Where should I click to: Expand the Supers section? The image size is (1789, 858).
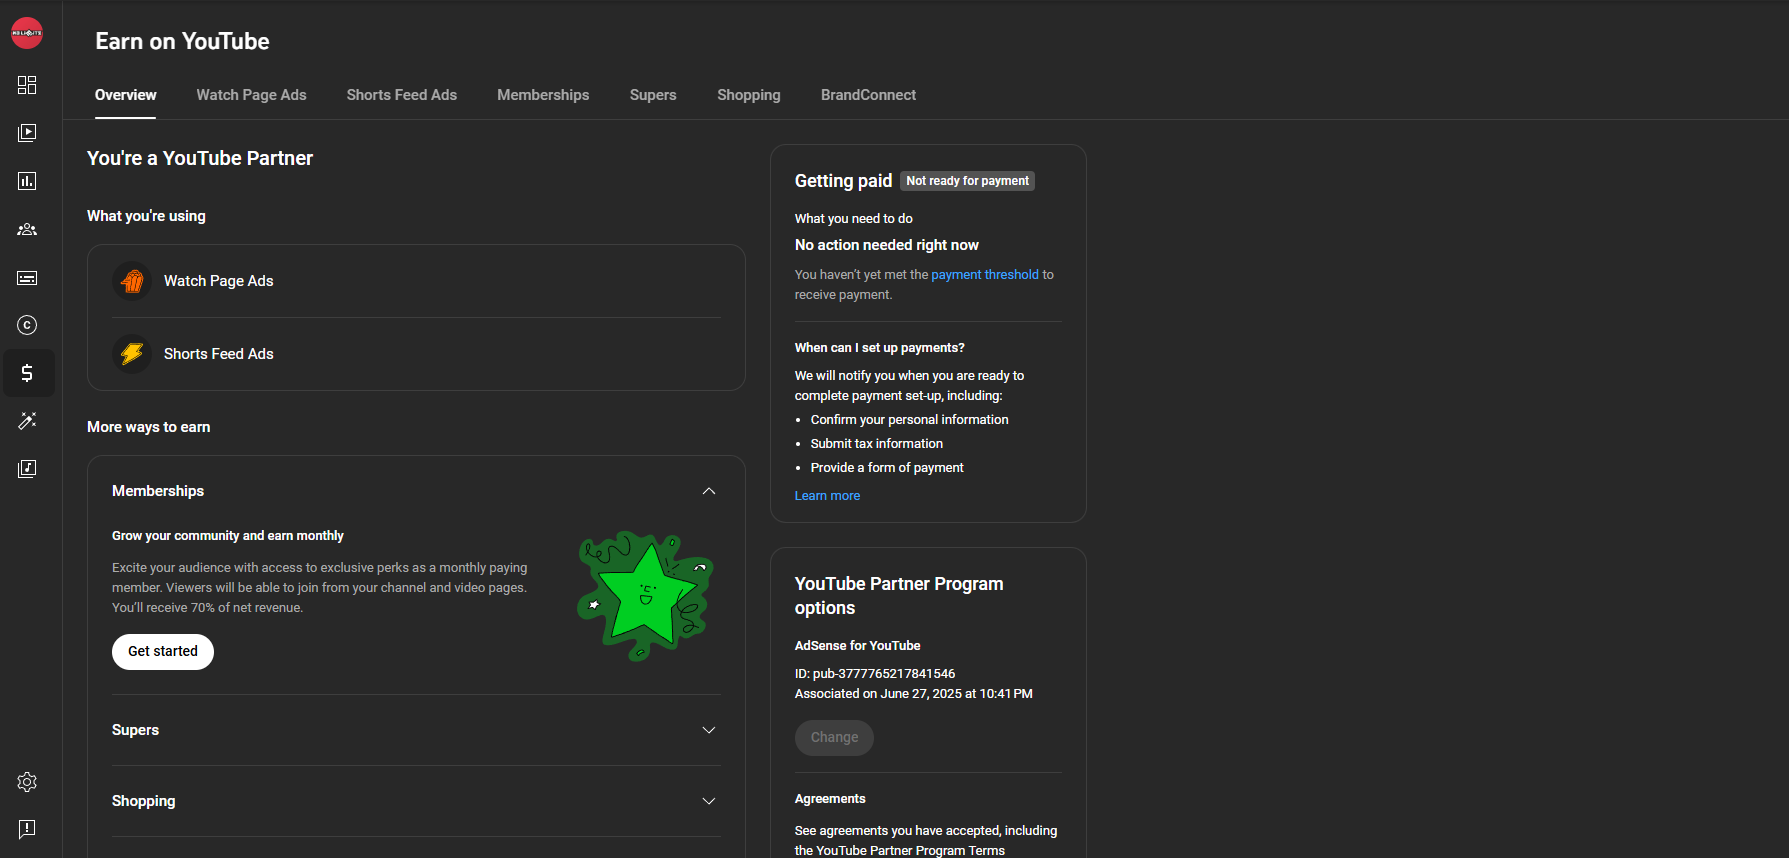click(x=709, y=730)
